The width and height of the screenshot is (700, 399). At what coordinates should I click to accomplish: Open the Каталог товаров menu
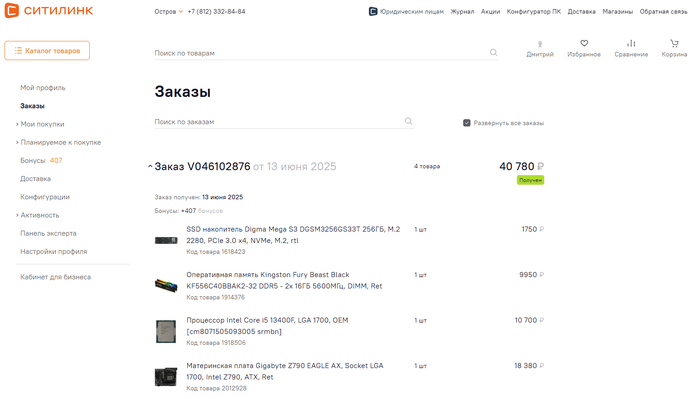[47, 50]
